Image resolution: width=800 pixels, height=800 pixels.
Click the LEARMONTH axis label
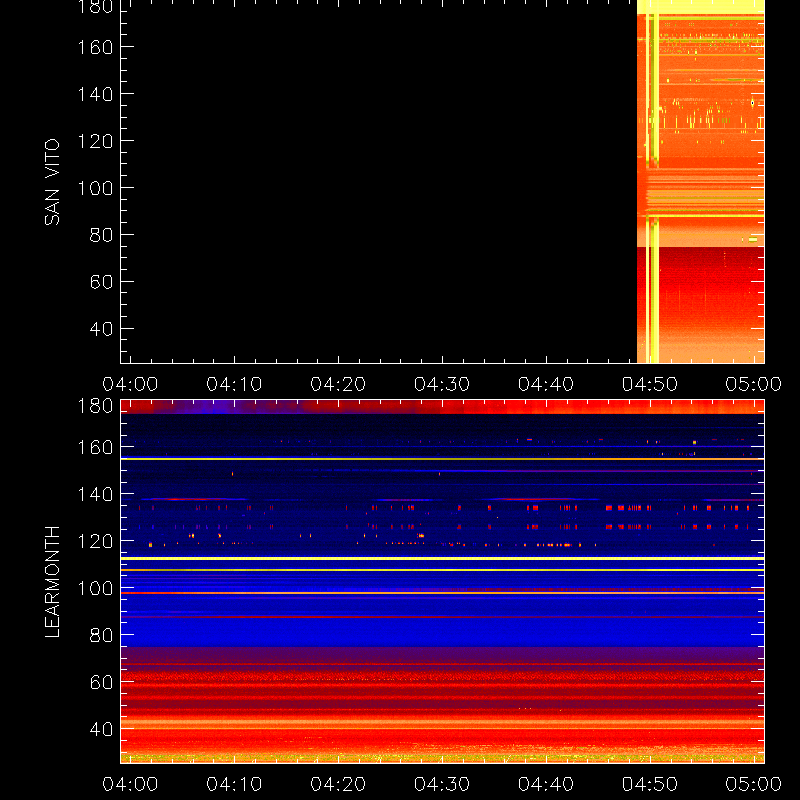point(52,582)
